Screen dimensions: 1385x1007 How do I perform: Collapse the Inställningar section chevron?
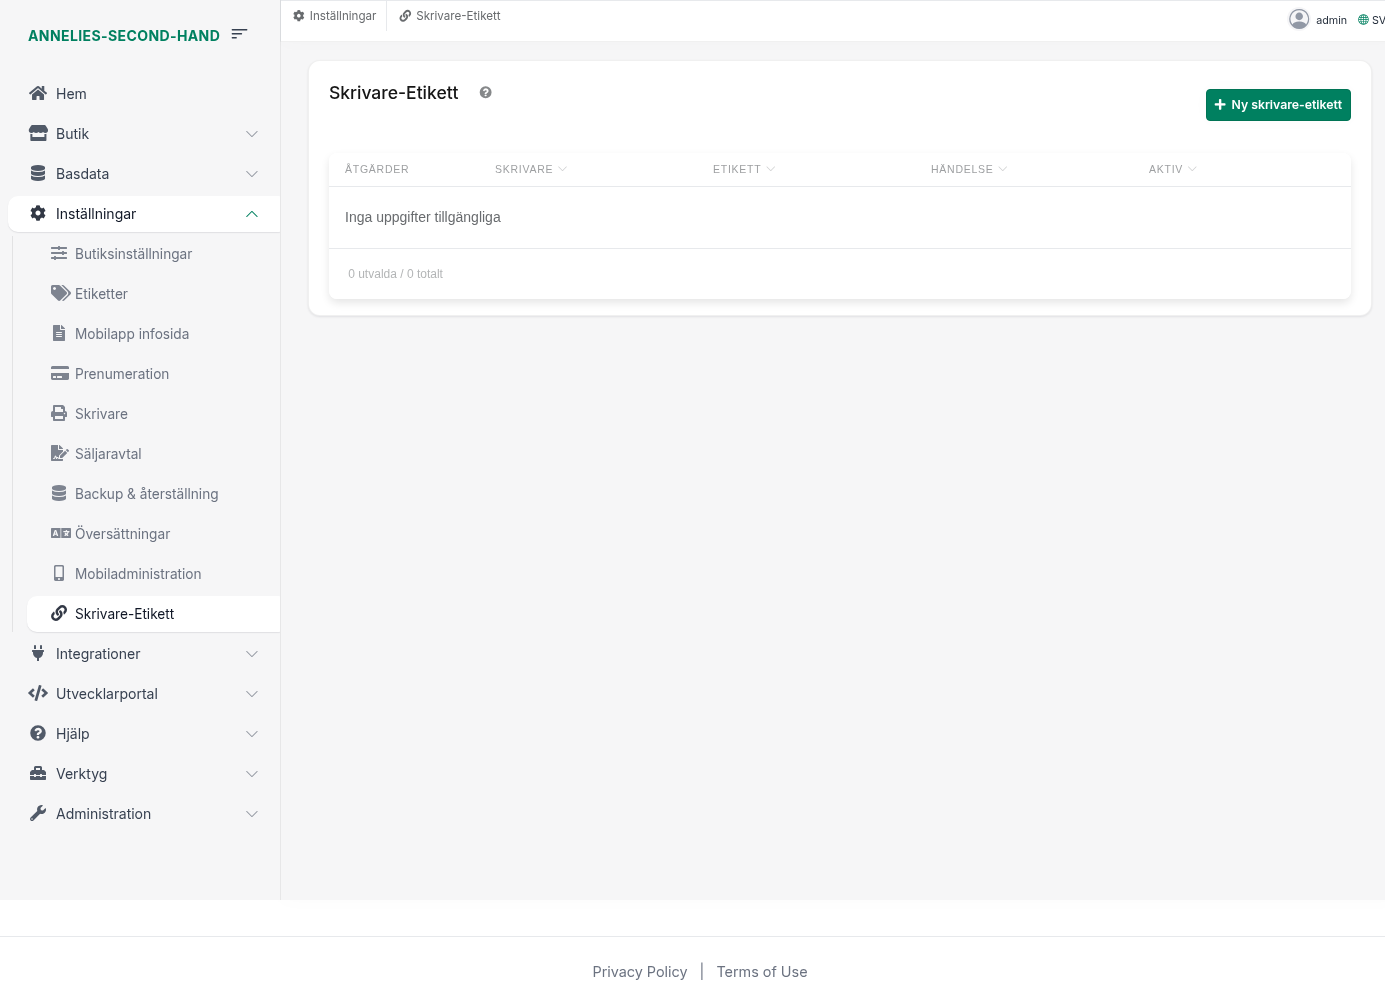(252, 214)
